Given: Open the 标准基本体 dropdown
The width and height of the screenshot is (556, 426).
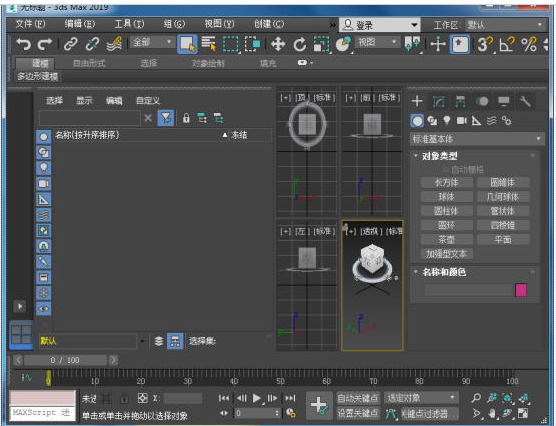Looking at the screenshot, I should tap(477, 139).
